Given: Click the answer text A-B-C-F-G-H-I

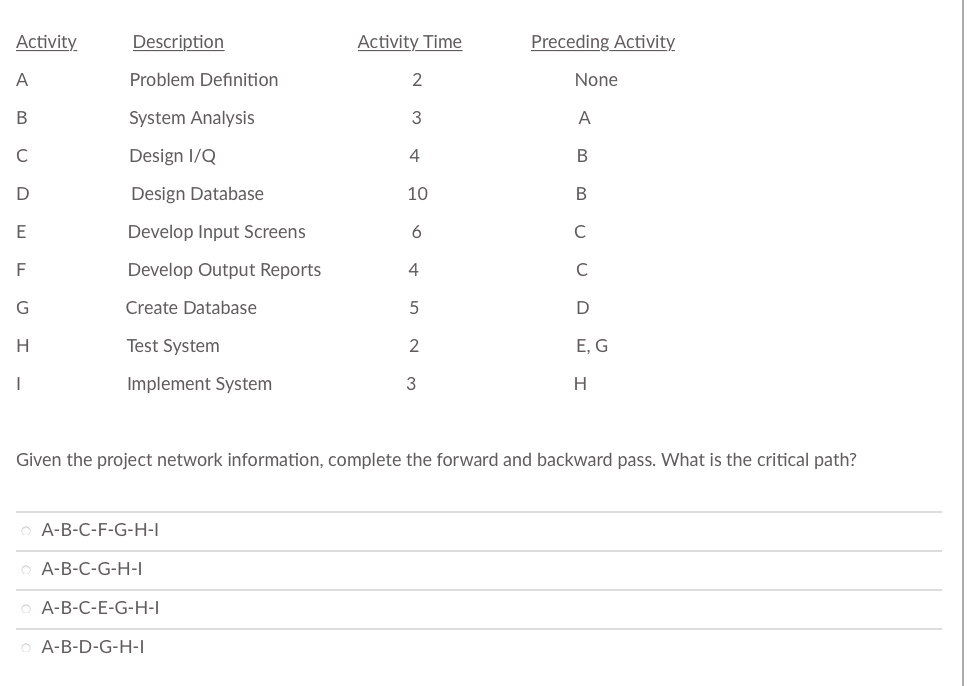Looking at the screenshot, I should 100,530.
